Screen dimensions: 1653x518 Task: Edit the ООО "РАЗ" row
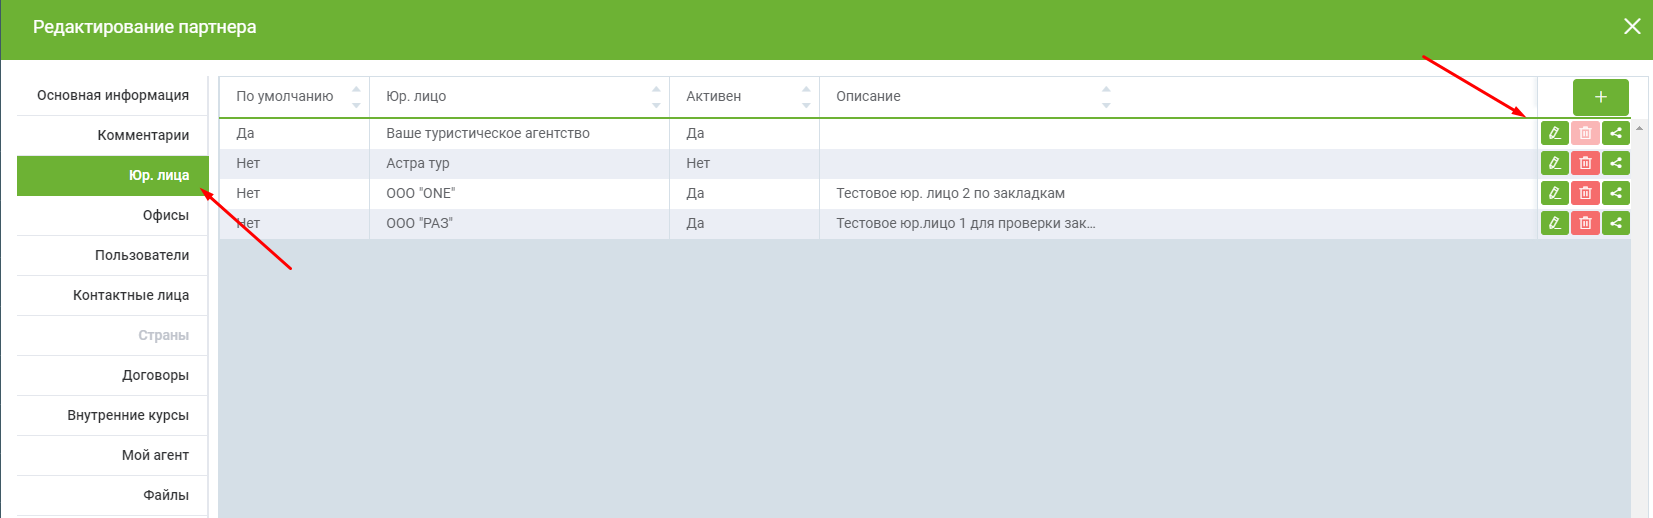point(1554,223)
